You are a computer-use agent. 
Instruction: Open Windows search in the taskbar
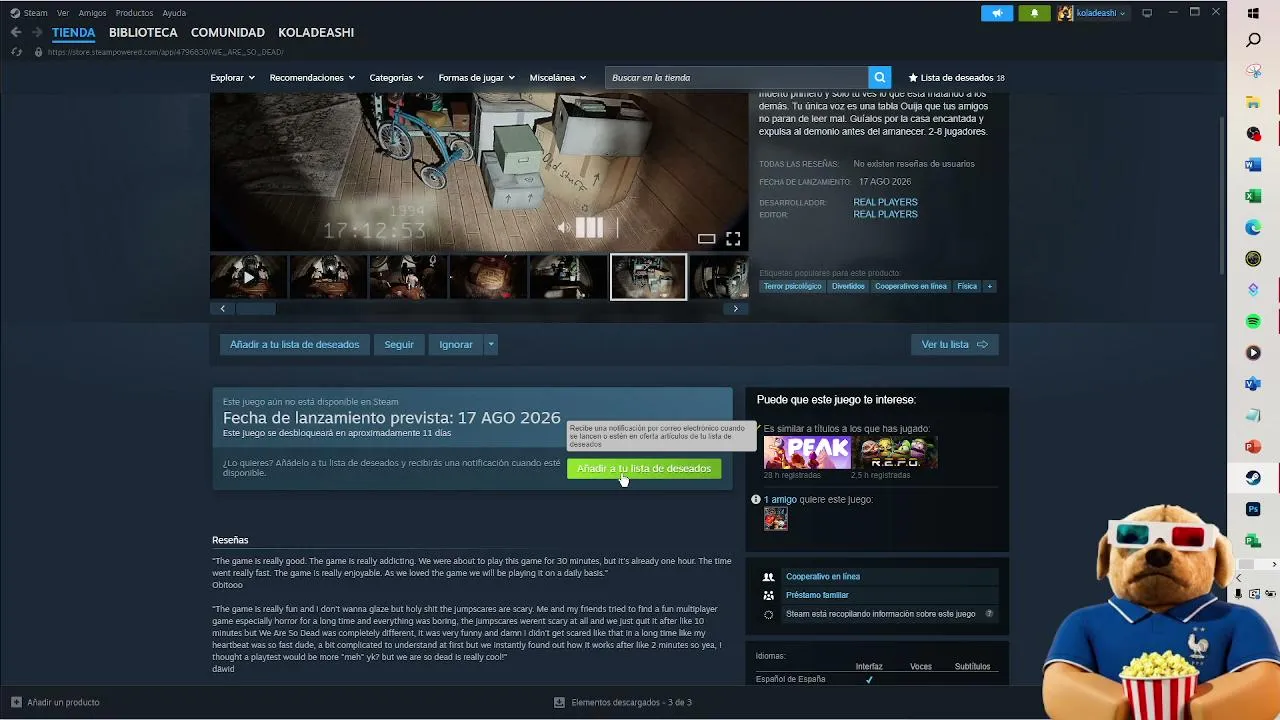pos(1253,41)
